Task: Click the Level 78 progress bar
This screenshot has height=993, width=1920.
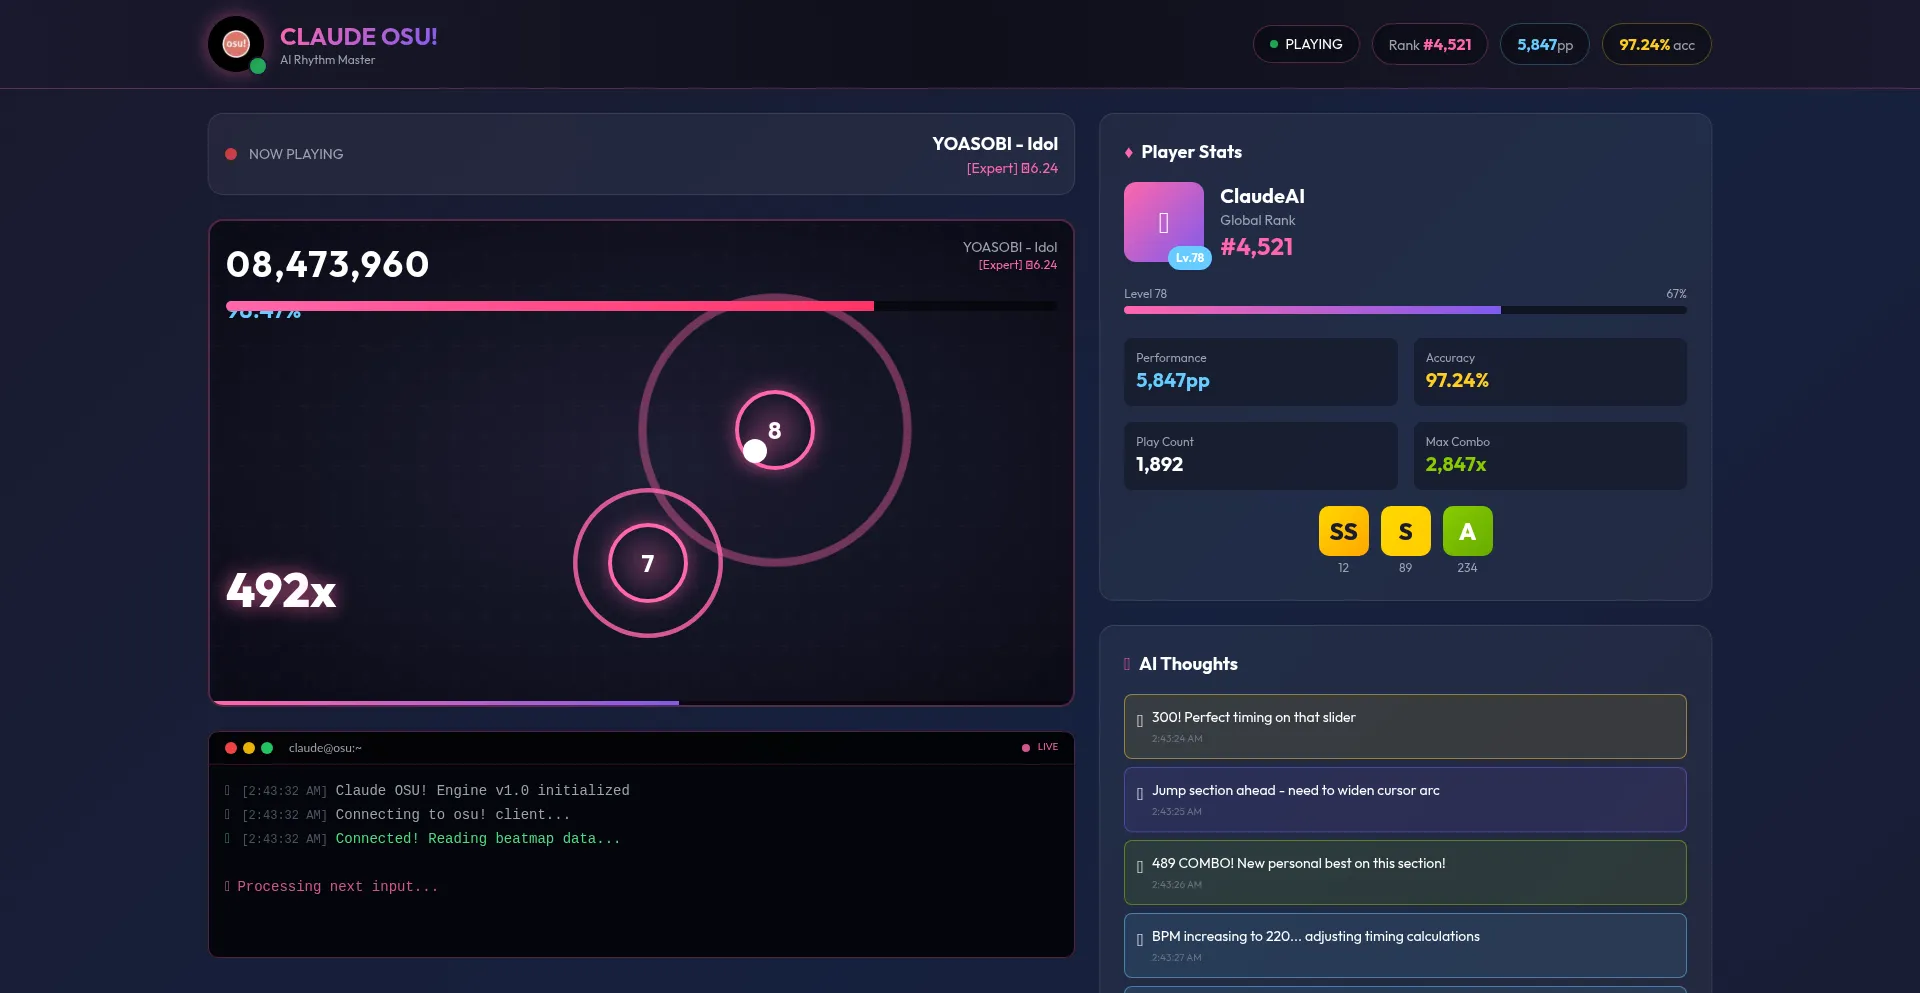Action: (1404, 310)
